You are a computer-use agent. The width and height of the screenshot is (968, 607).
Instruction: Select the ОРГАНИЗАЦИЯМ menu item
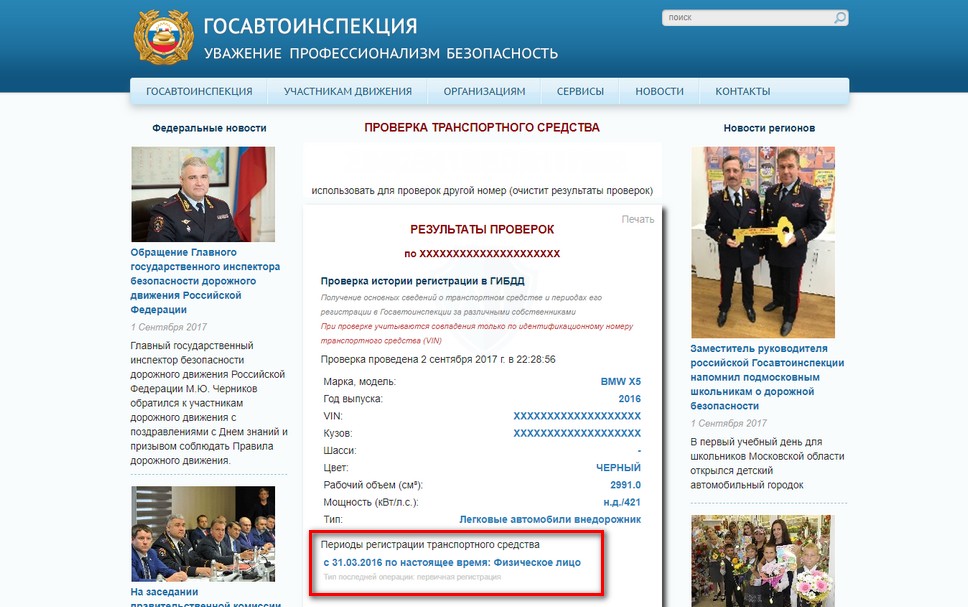pyautogui.click(x=484, y=91)
